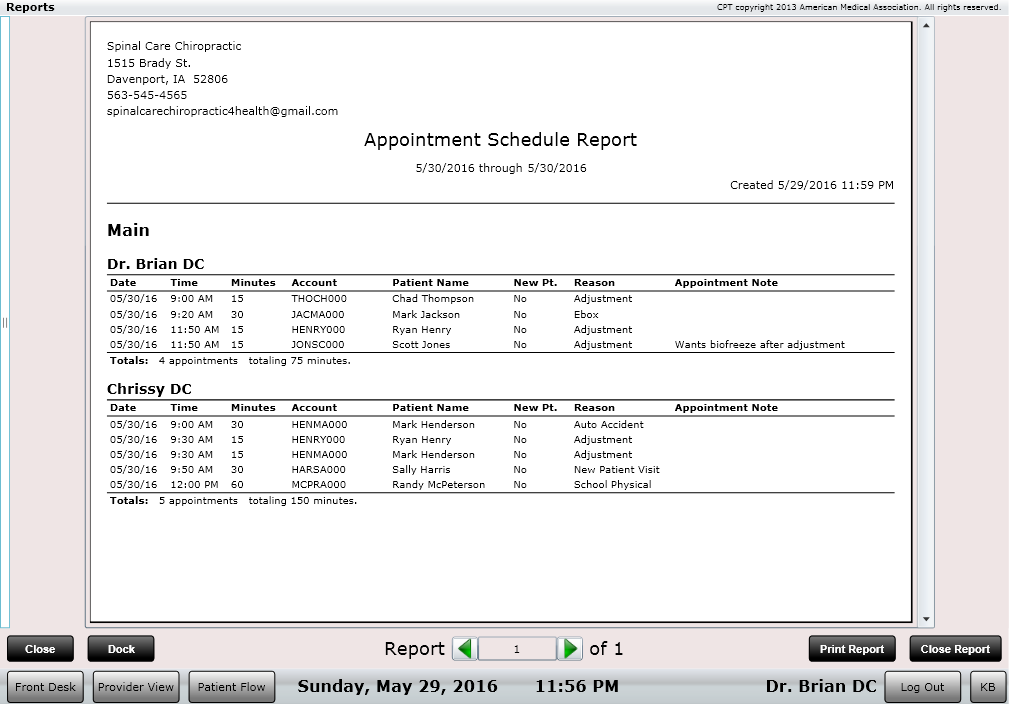The height and width of the screenshot is (704, 1009).
Task: Dock the reports panel
Action: tap(121, 649)
